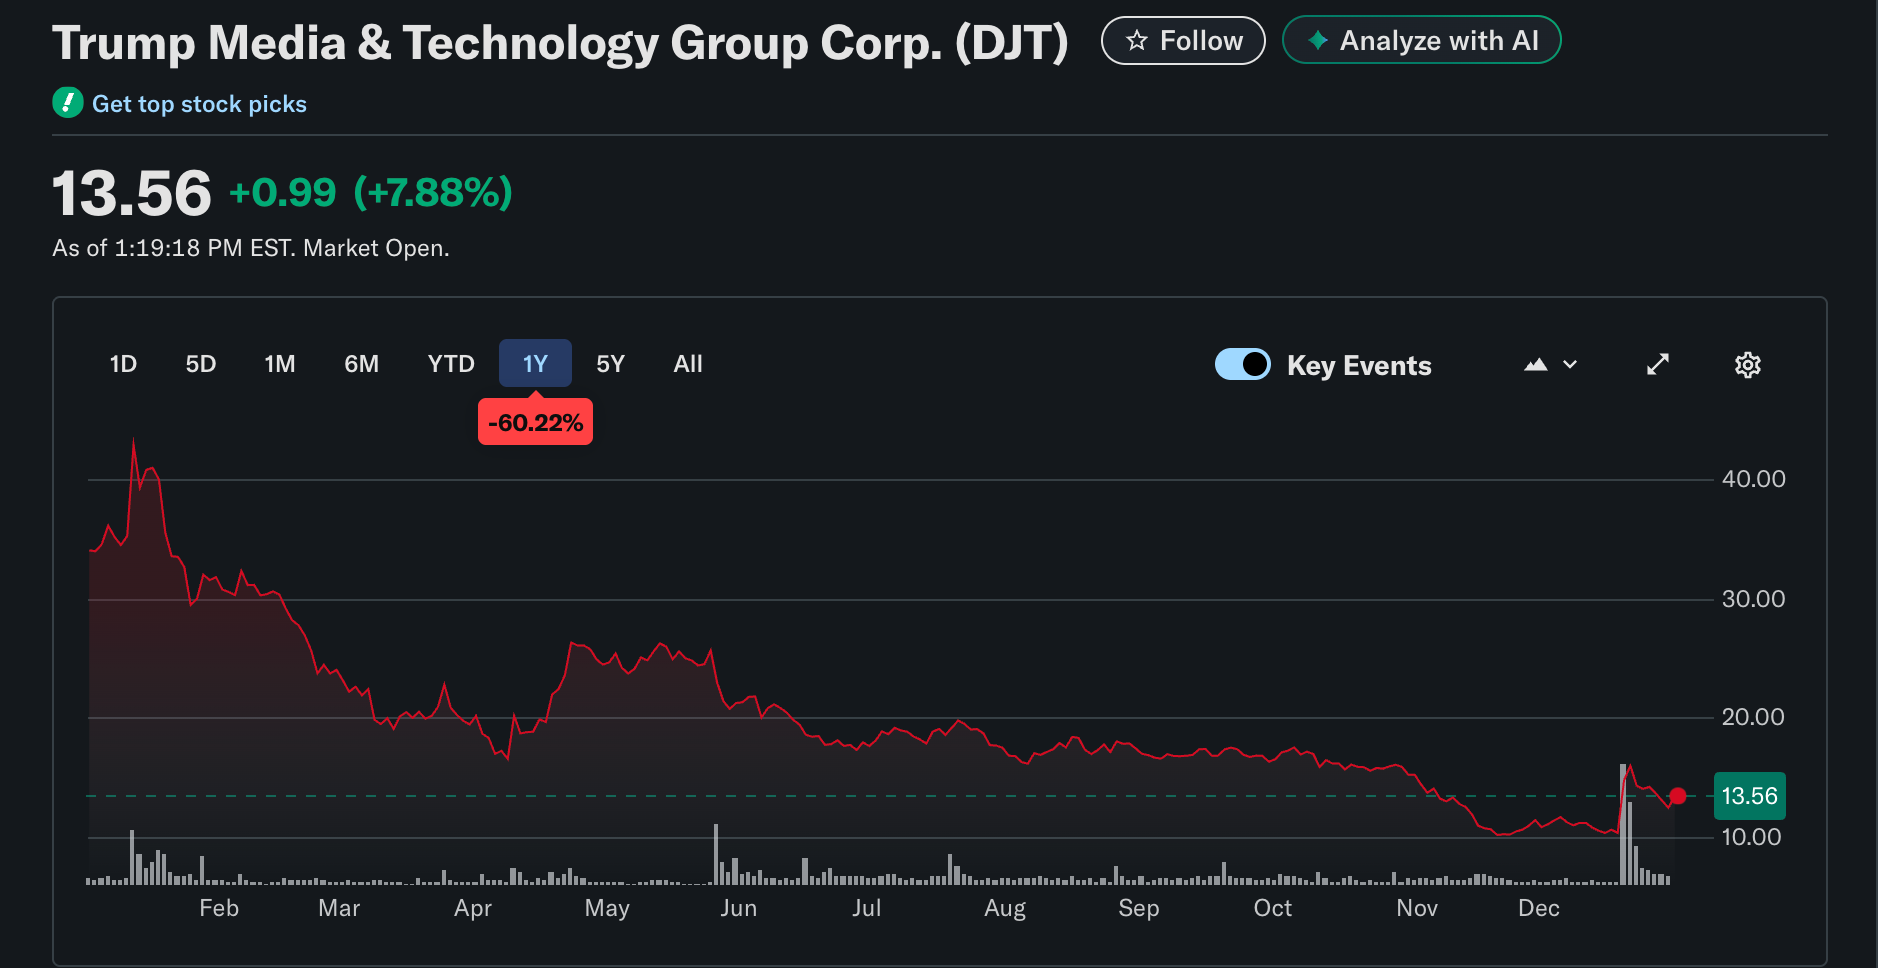This screenshot has height=968, width=1878.
Task: Click the star icon in Follow
Action: tap(1136, 41)
